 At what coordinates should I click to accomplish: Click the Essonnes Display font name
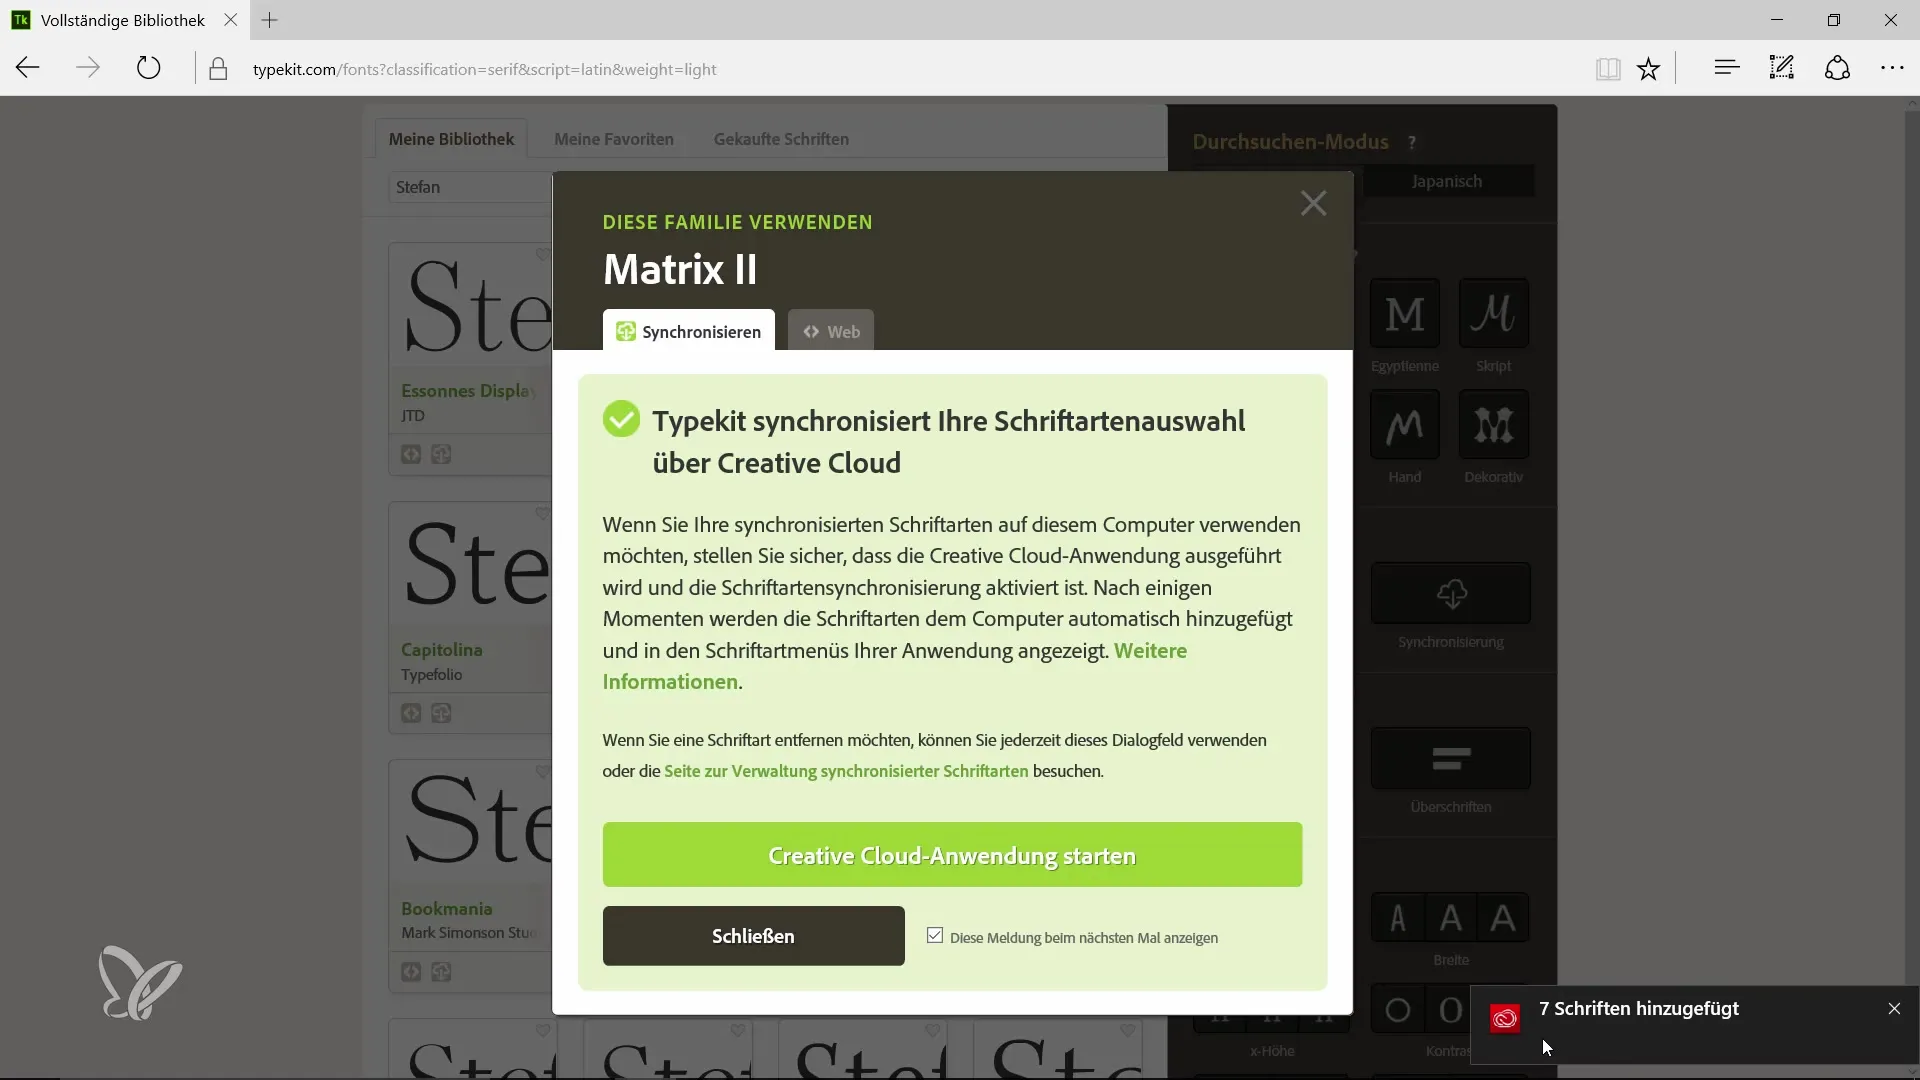coord(468,391)
